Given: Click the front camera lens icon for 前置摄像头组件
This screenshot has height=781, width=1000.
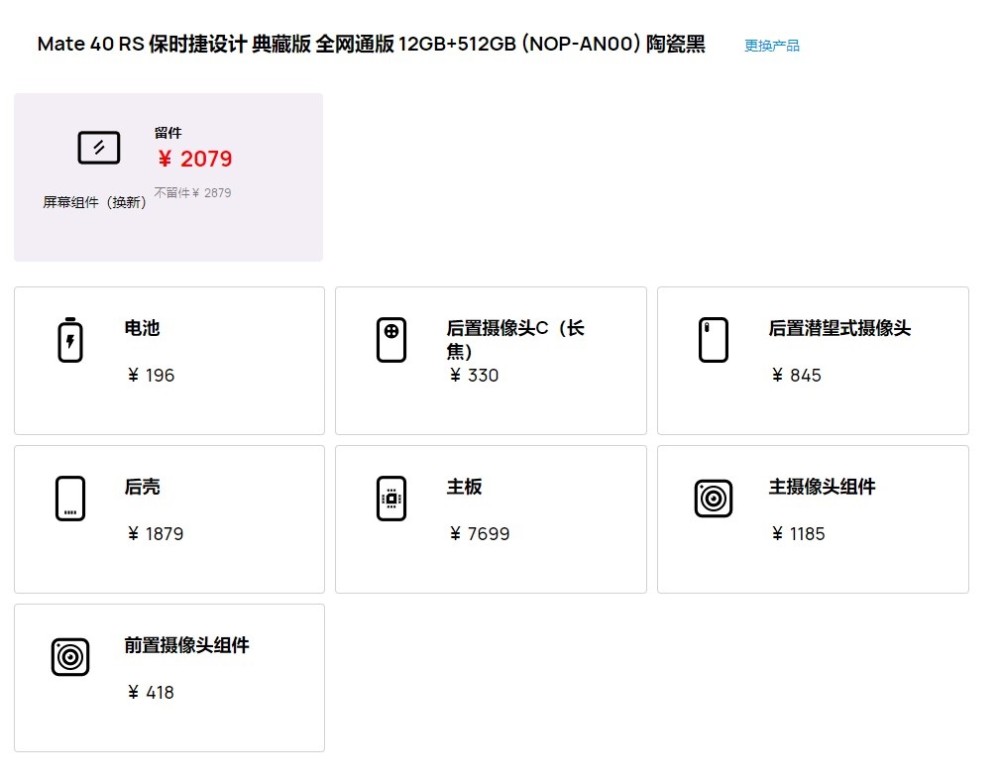Looking at the screenshot, I should 70,656.
